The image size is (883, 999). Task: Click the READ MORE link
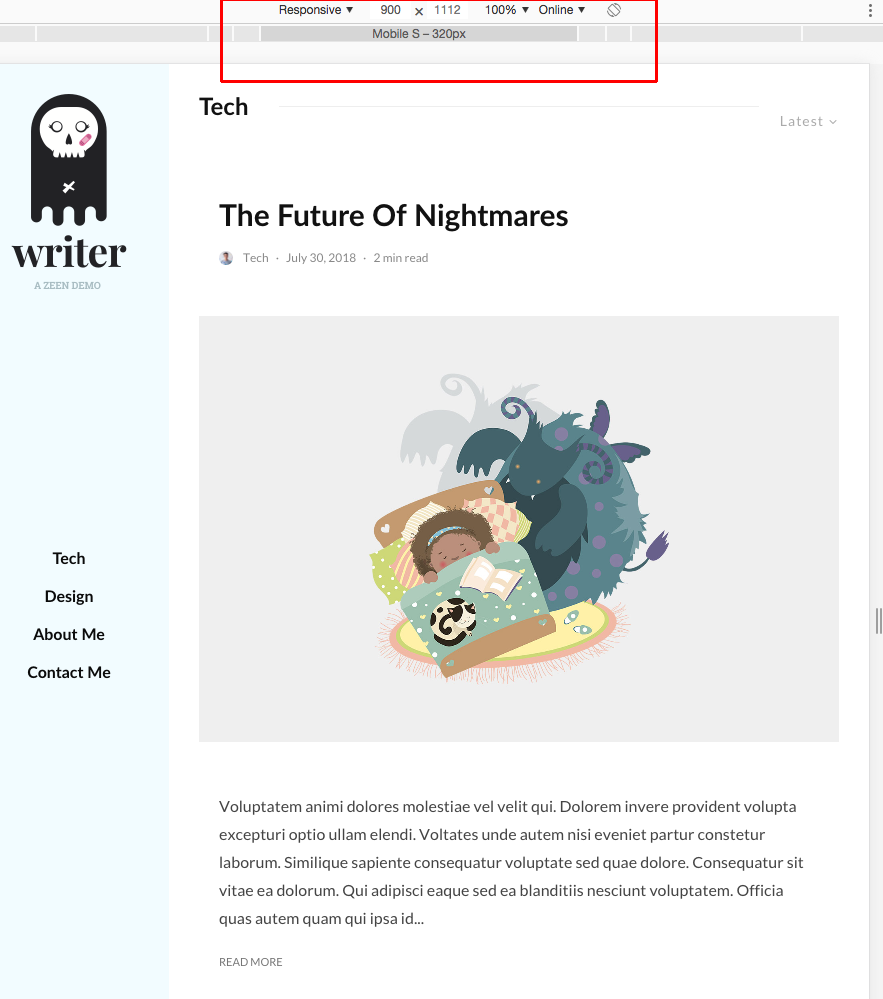click(250, 962)
